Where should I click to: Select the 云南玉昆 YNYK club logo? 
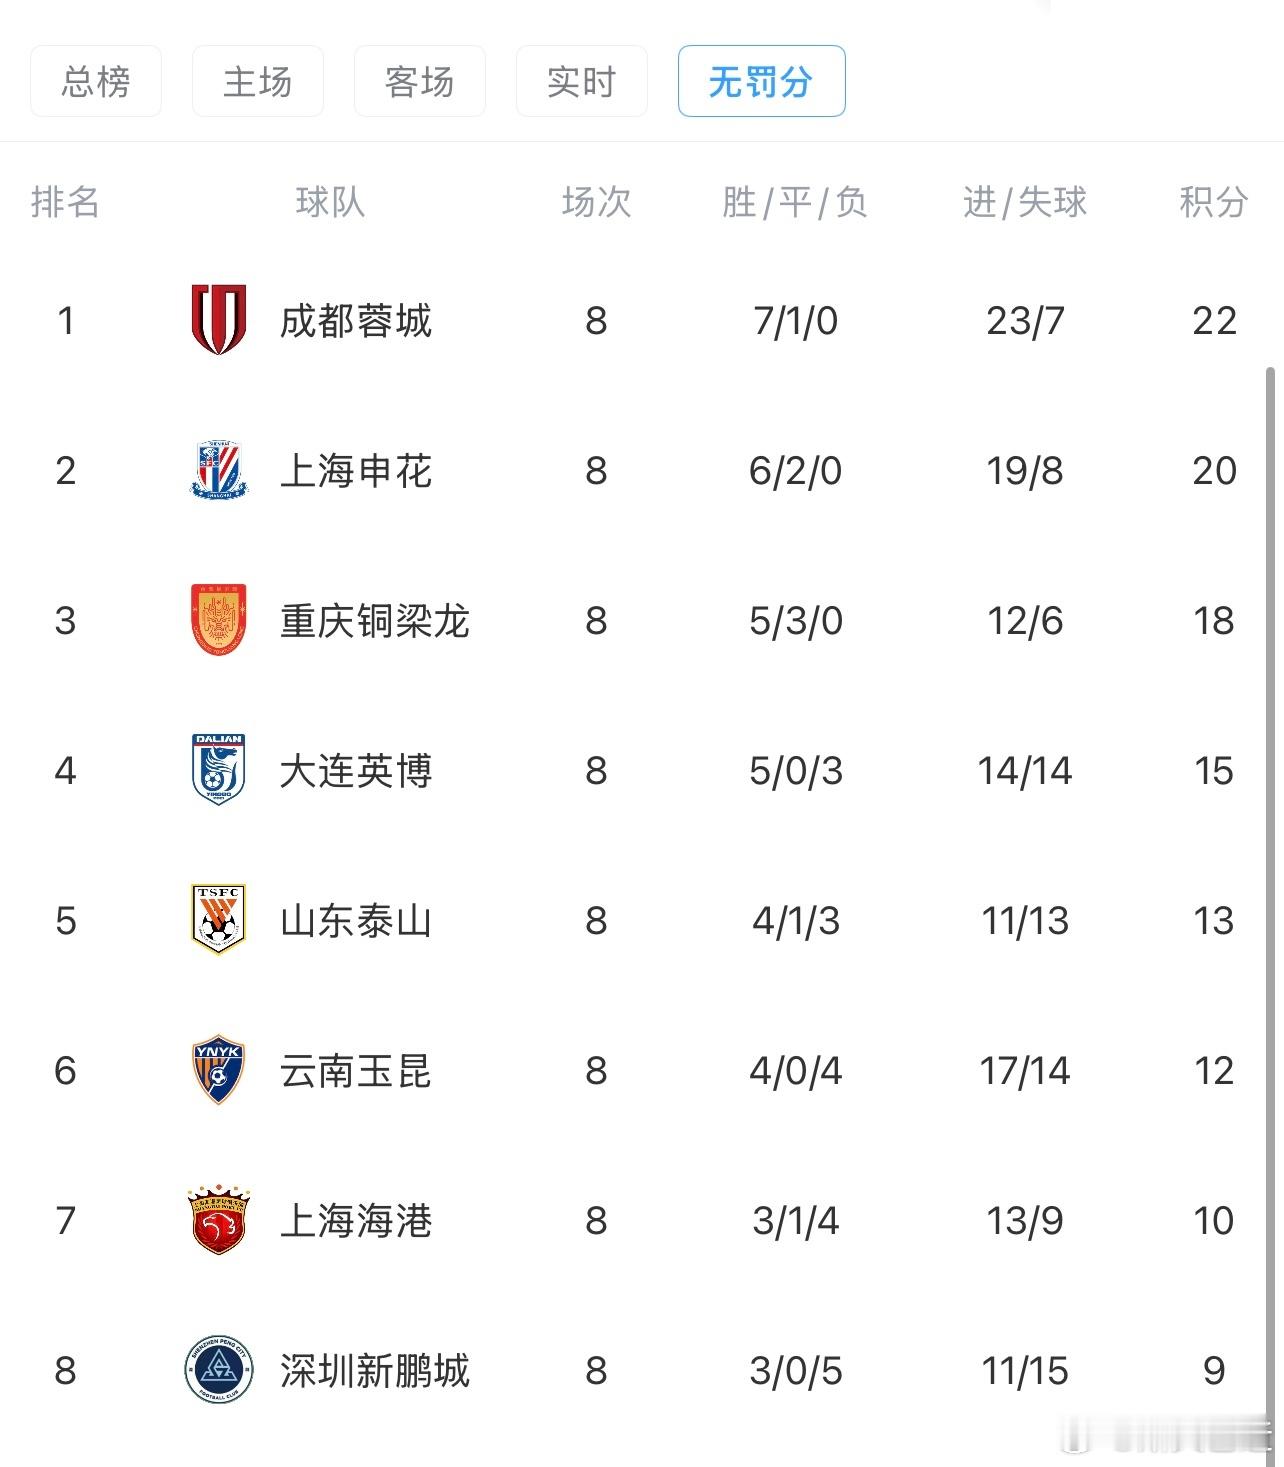click(x=218, y=1071)
